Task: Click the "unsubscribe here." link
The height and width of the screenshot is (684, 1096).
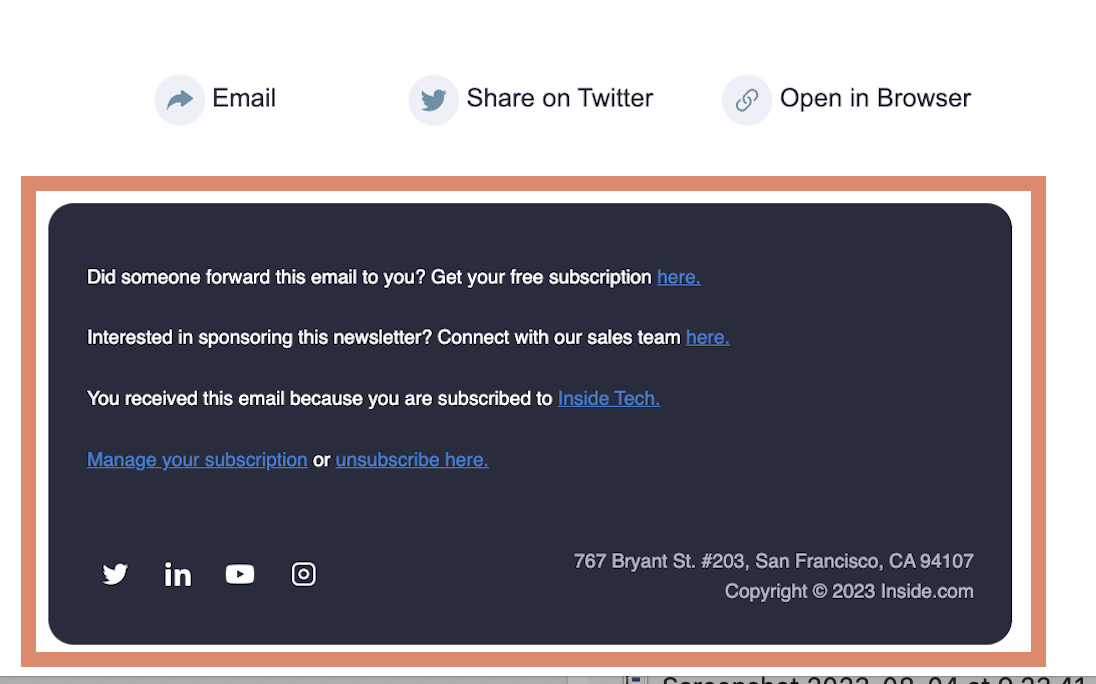Action: [412, 460]
